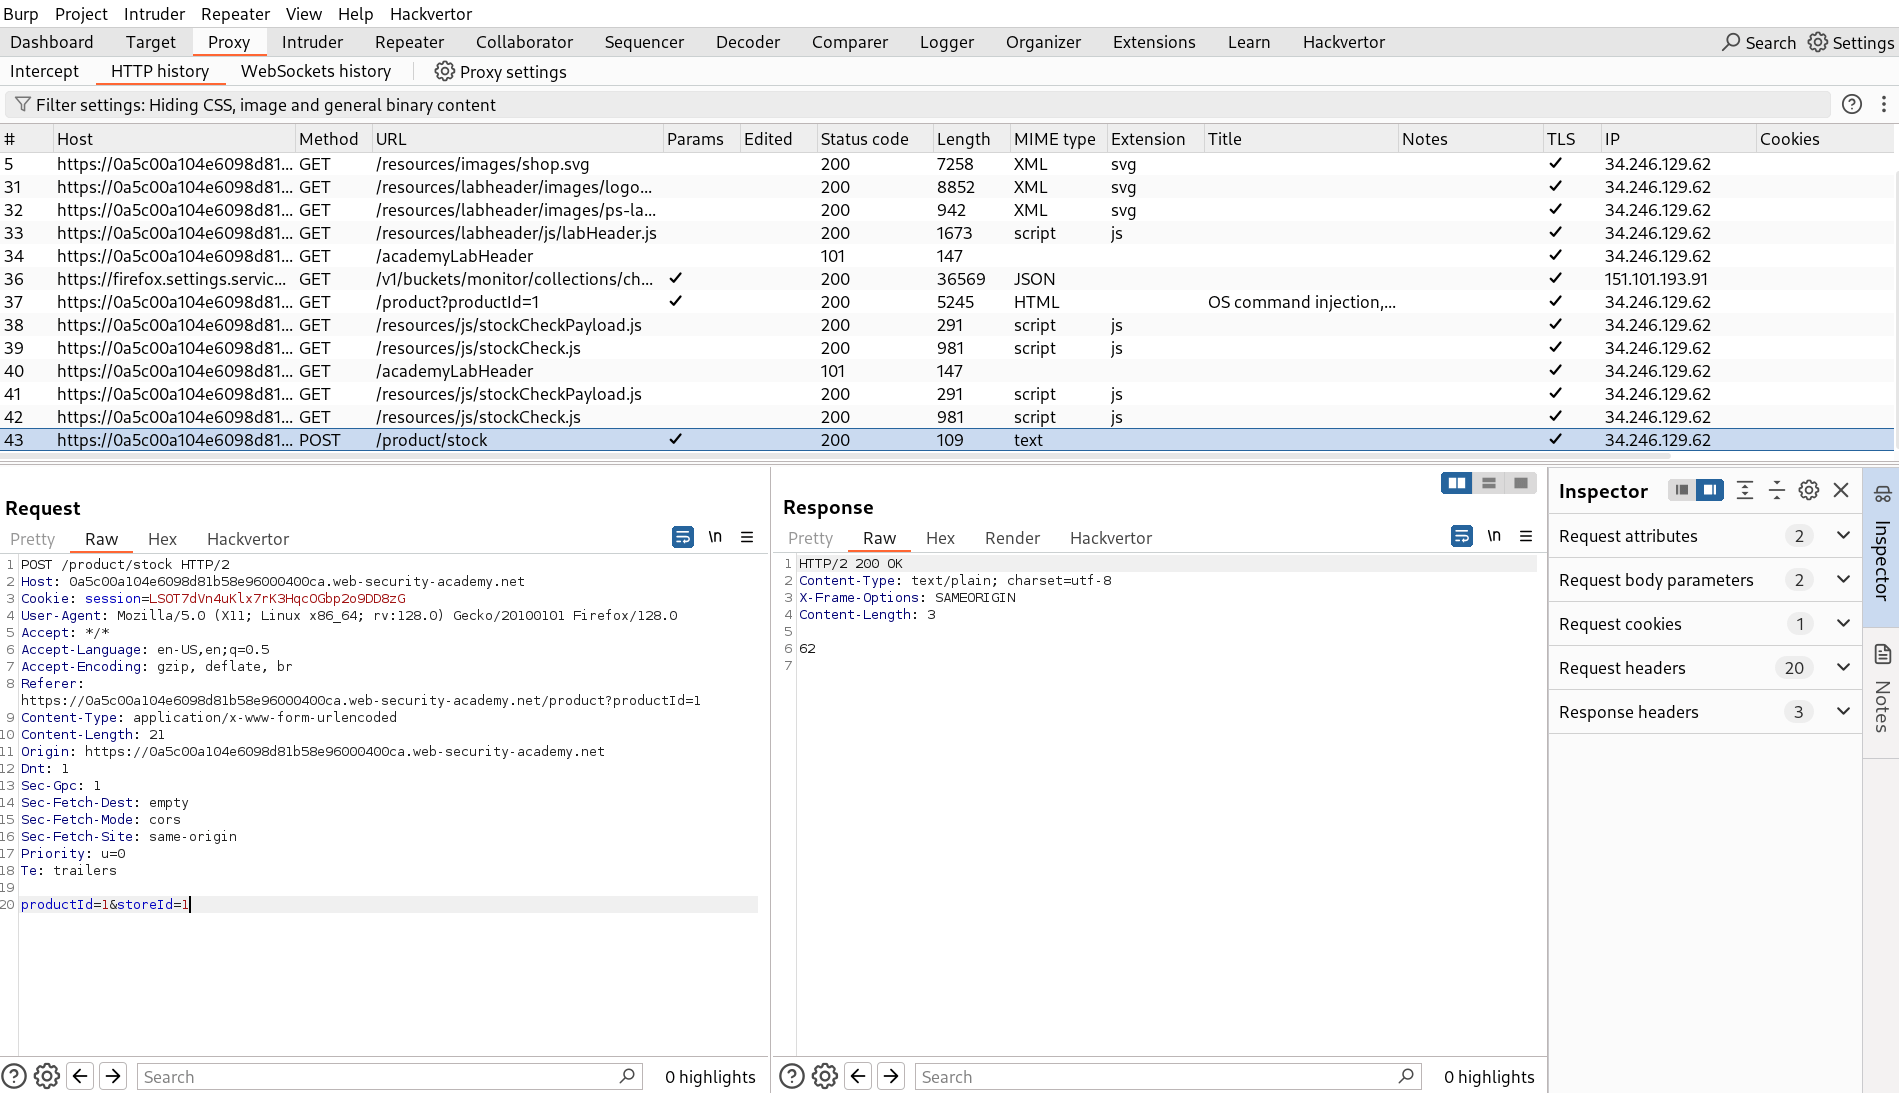Show Request Hex view
The width and height of the screenshot is (1899, 1093).
point(162,539)
